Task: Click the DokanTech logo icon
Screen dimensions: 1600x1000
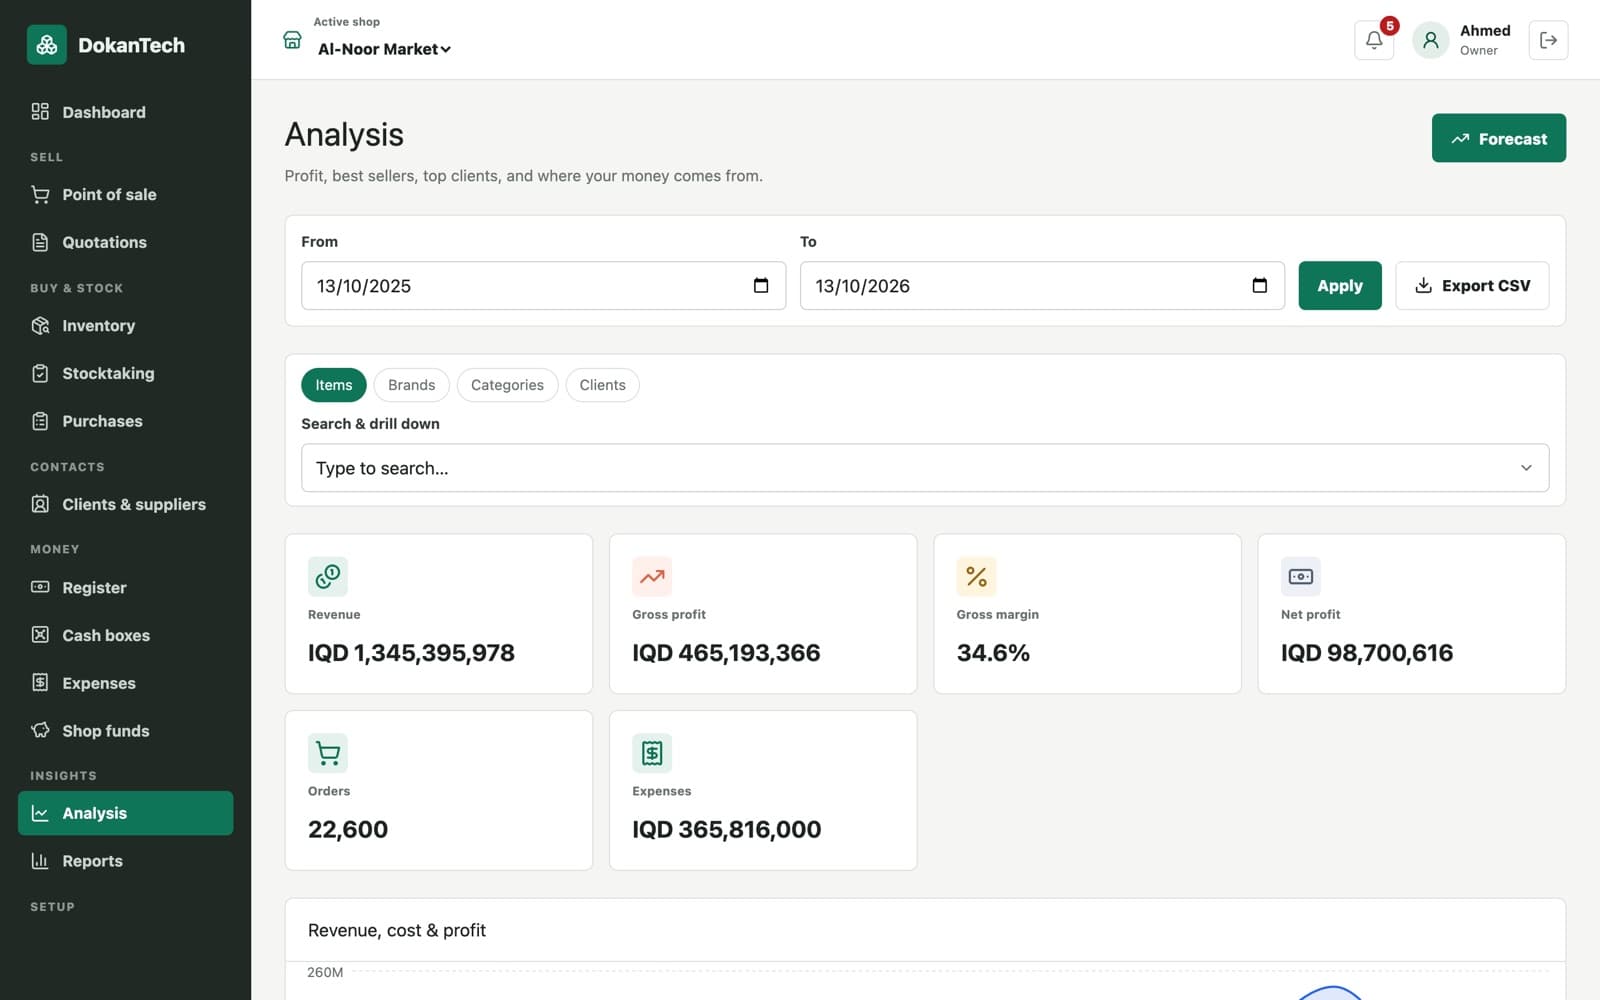Action: [x=46, y=45]
